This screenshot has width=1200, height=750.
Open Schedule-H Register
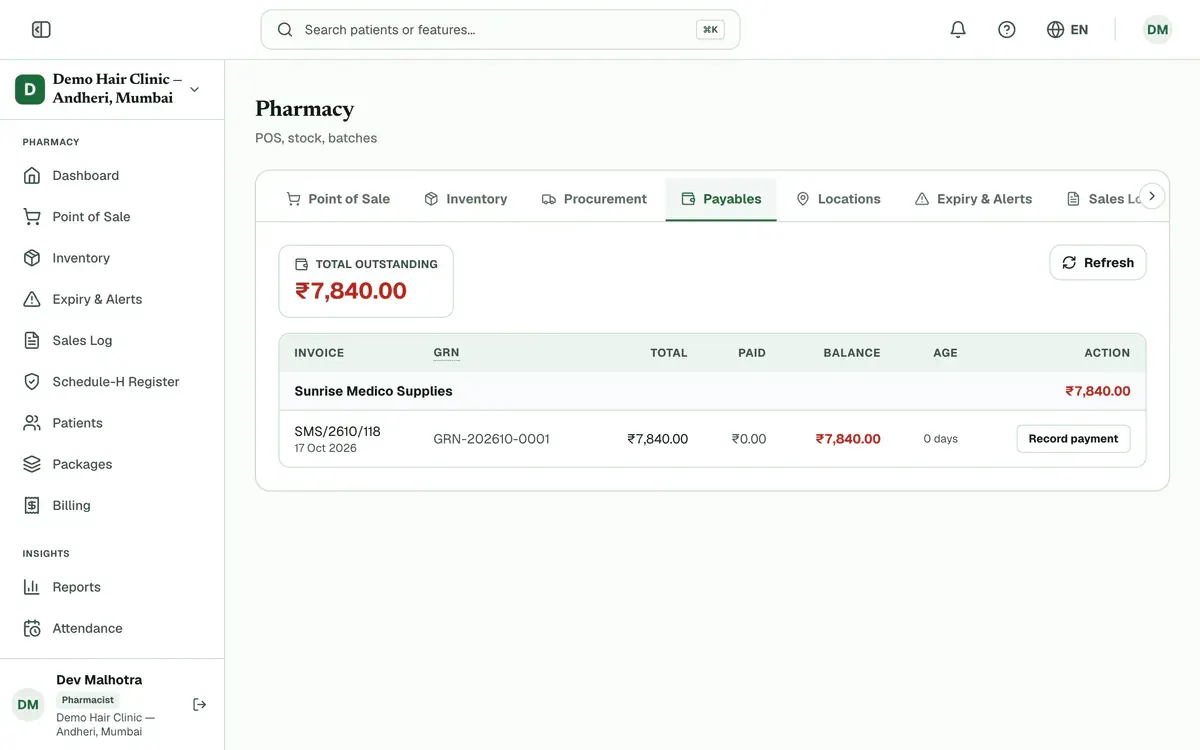coord(112,382)
